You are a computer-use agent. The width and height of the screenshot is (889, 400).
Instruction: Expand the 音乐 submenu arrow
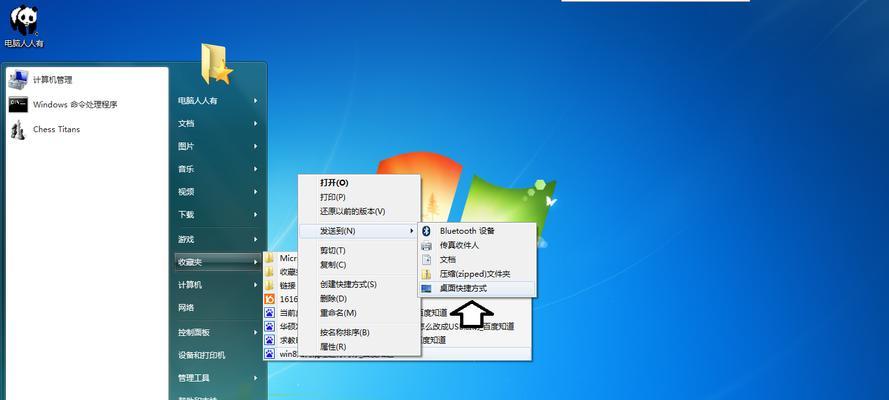[256, 169]
